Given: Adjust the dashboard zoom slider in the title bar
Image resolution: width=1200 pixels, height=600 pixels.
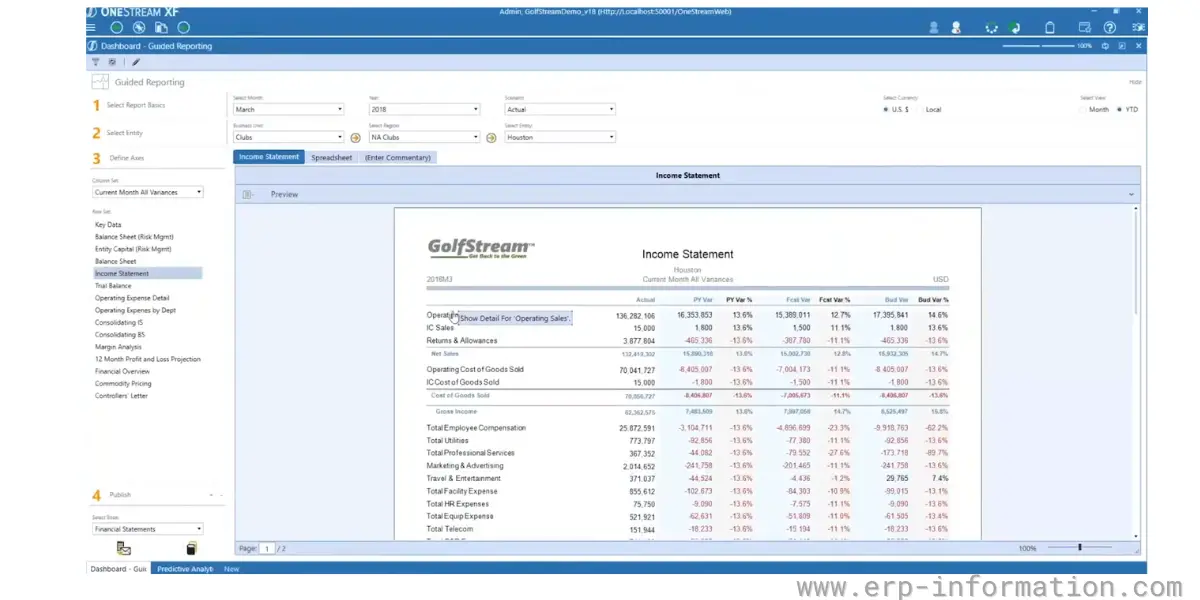Looking at the screenshot, I should [1038, 46].
